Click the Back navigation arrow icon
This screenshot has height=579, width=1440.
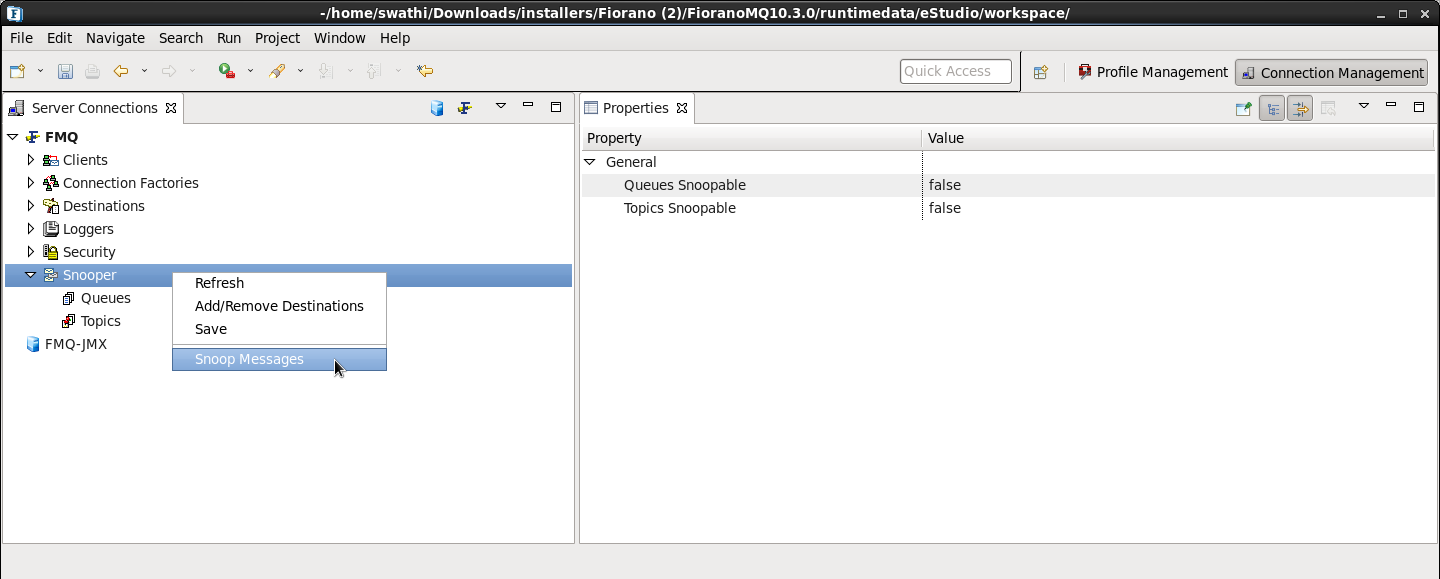tap(121, 71)
